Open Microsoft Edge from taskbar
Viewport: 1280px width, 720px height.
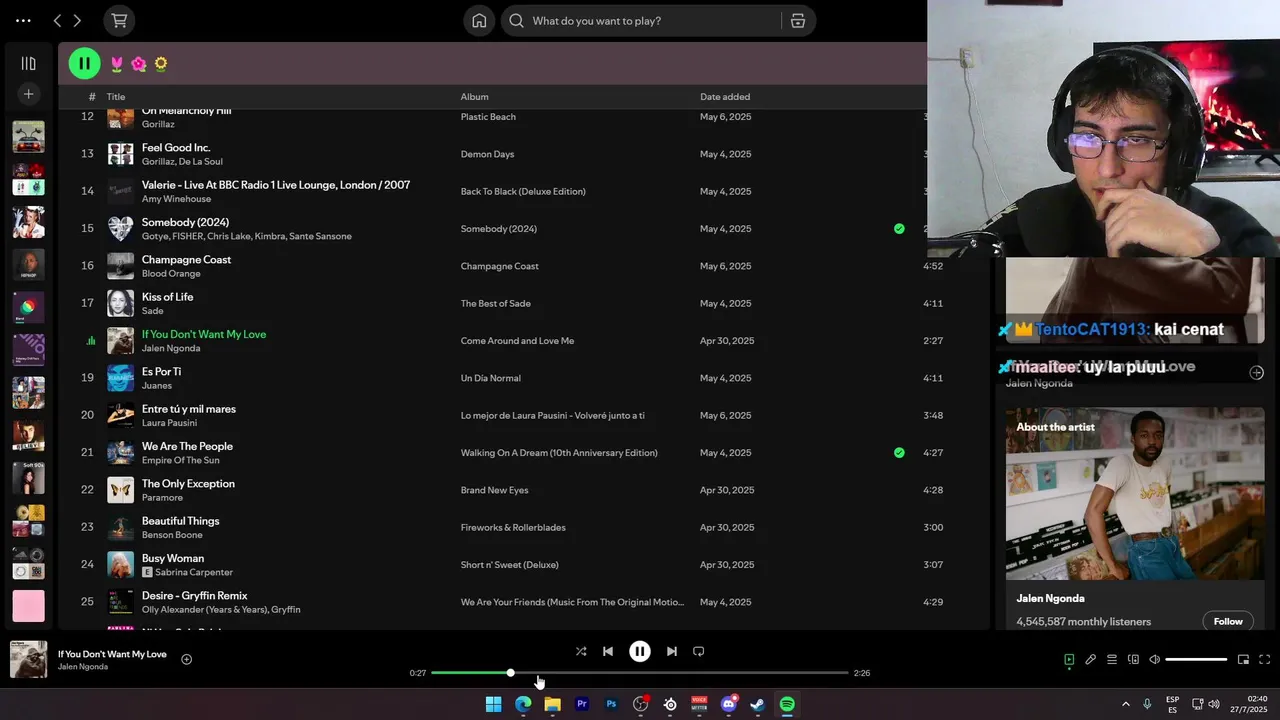click(523, 704)
